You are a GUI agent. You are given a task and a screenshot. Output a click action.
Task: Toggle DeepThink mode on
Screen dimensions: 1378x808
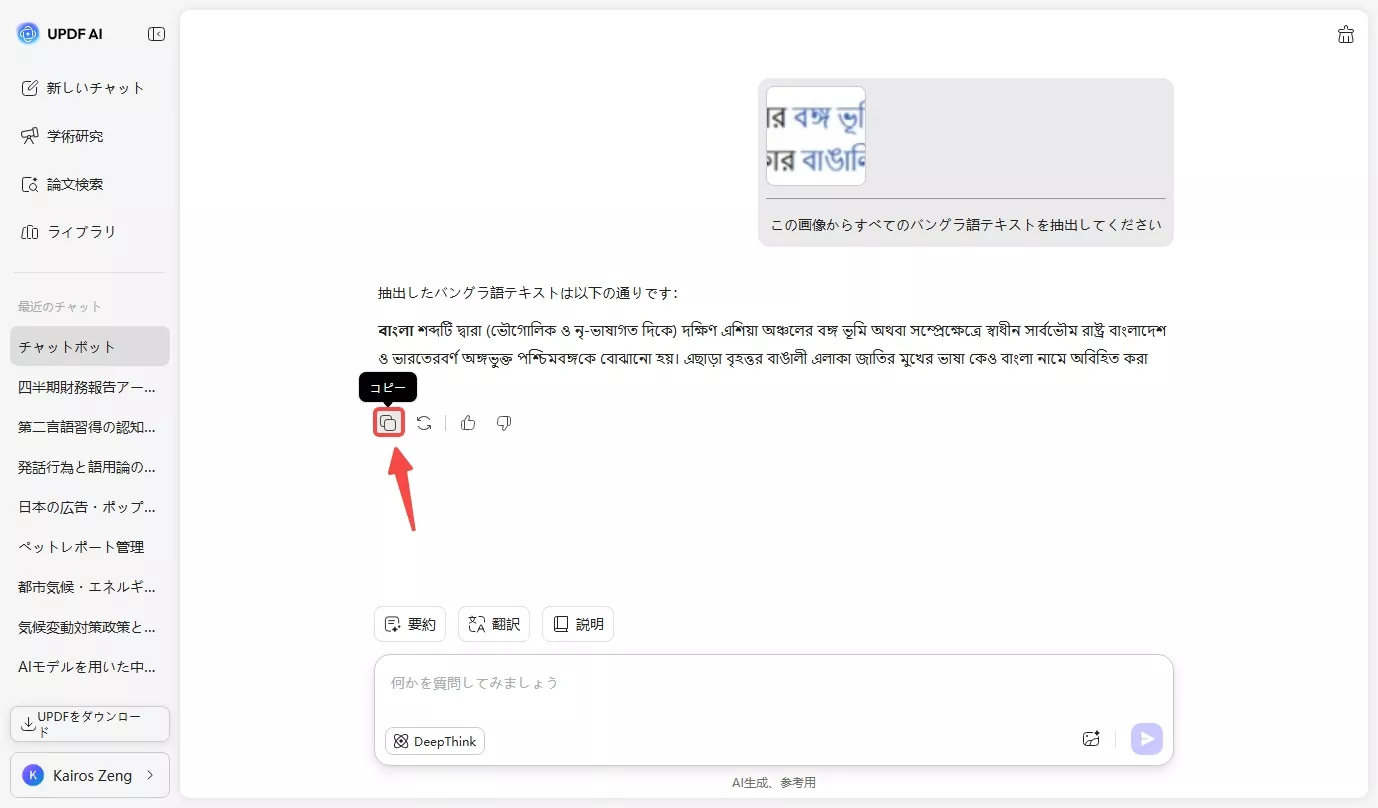click(x=435, y=741)
